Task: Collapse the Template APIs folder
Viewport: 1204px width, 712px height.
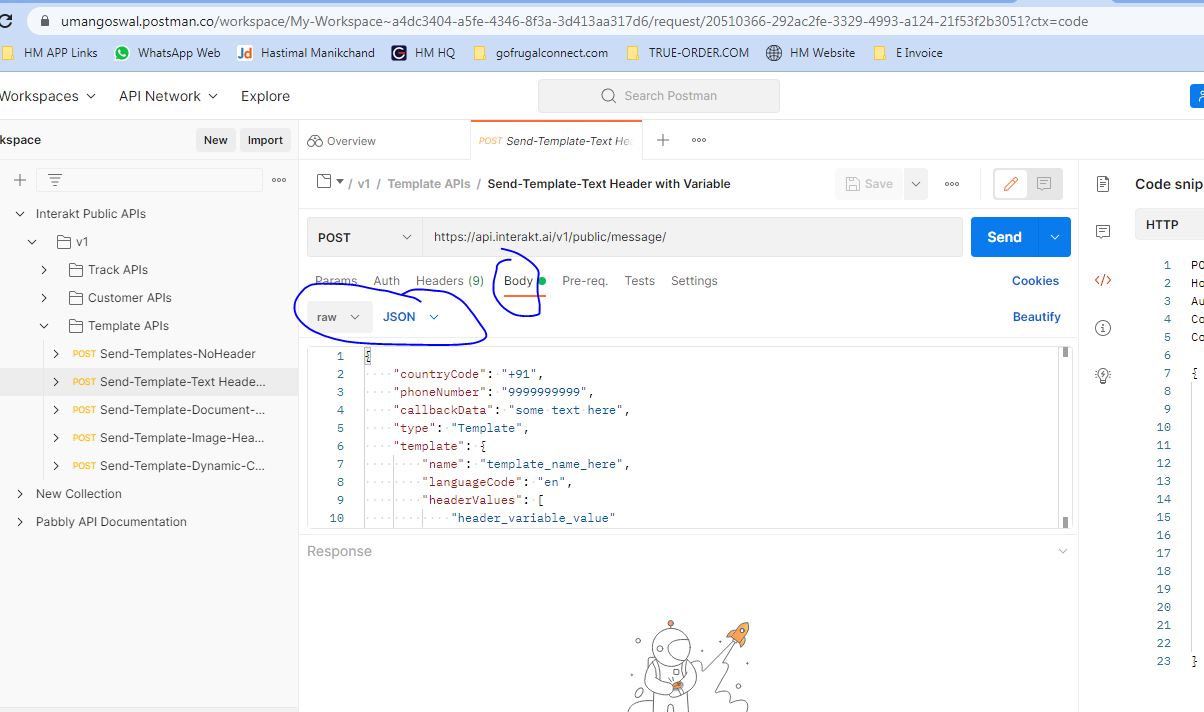Action: [x=44, y=326]
